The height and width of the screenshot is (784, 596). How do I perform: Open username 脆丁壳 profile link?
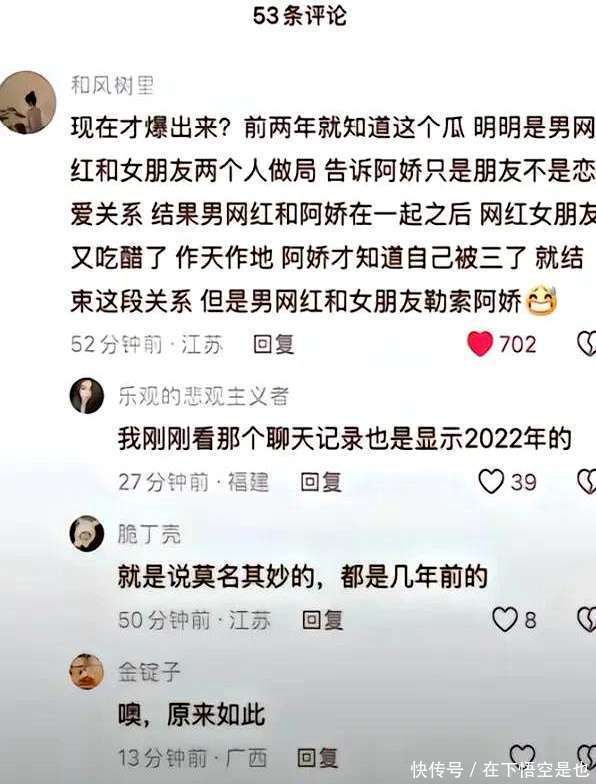pyautogui.click(x=150, y=534)
